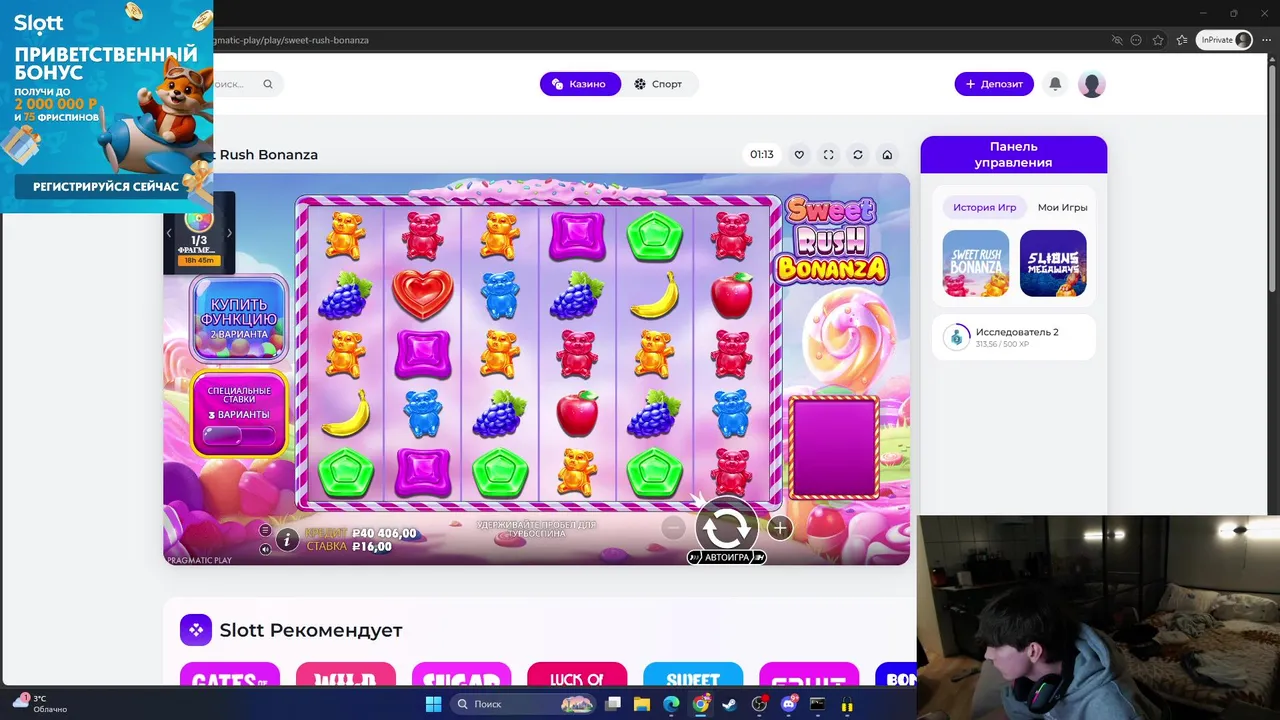Screen dimensions: 1280x720
Task: Click the browser address bar URL
Action: [x=291, y=40]
